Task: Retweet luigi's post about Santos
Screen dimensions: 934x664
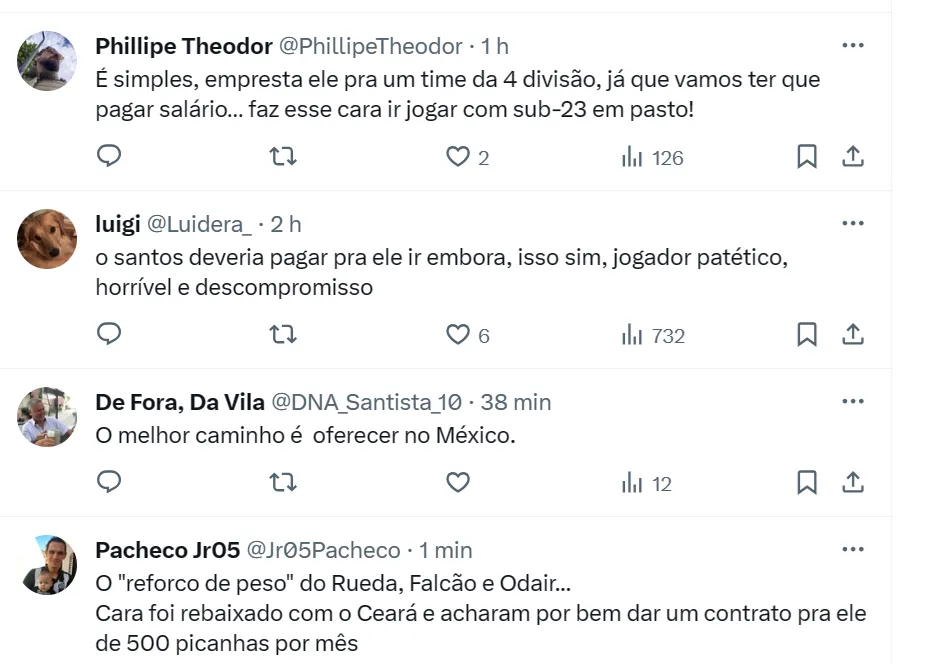Action: (x=284, y=334)
